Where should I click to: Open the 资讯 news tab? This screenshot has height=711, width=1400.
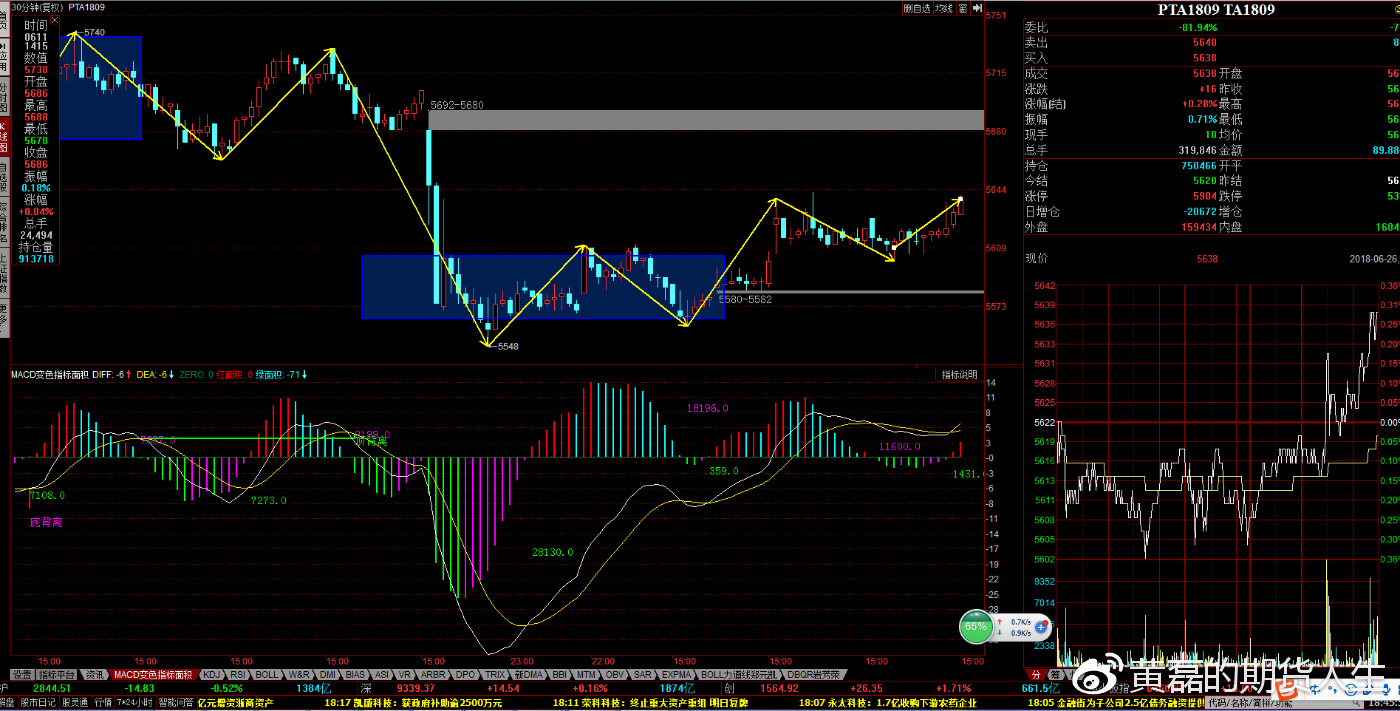(x=94, y=675)
